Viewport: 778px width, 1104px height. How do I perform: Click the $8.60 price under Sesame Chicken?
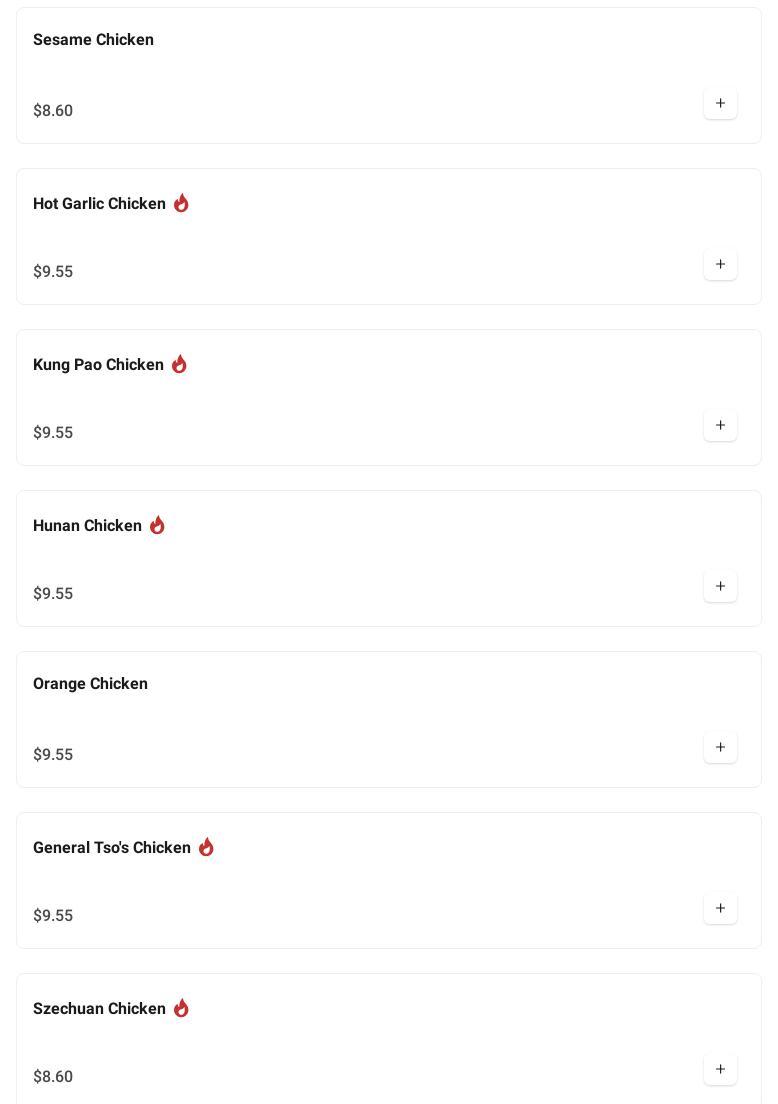(53, 111)
